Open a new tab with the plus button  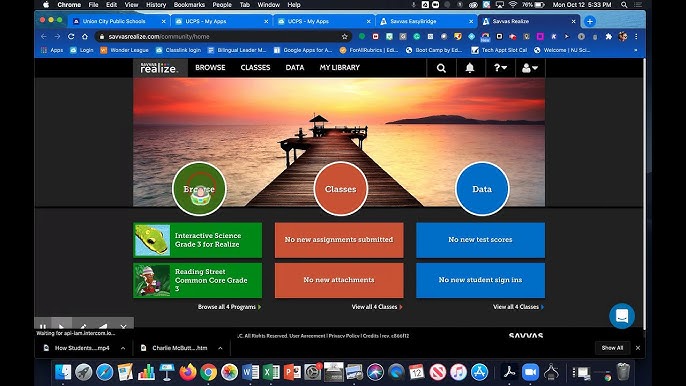[590, 21]
